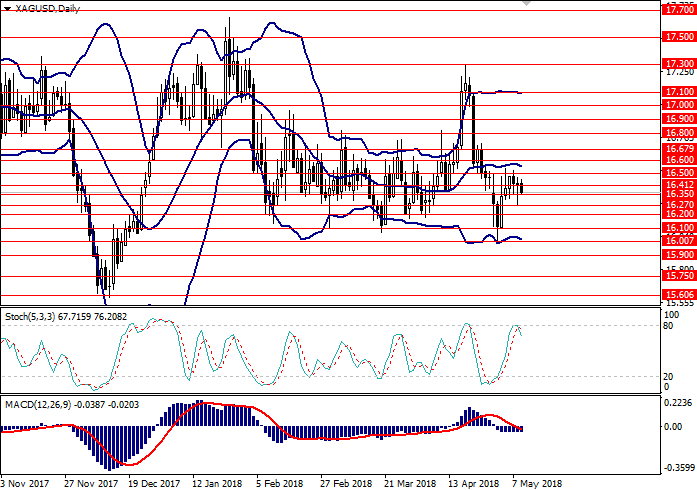Select the MACD 0.00 zero-line axis label
This screenshot has width=697, height=490.
tap(677, 427)
